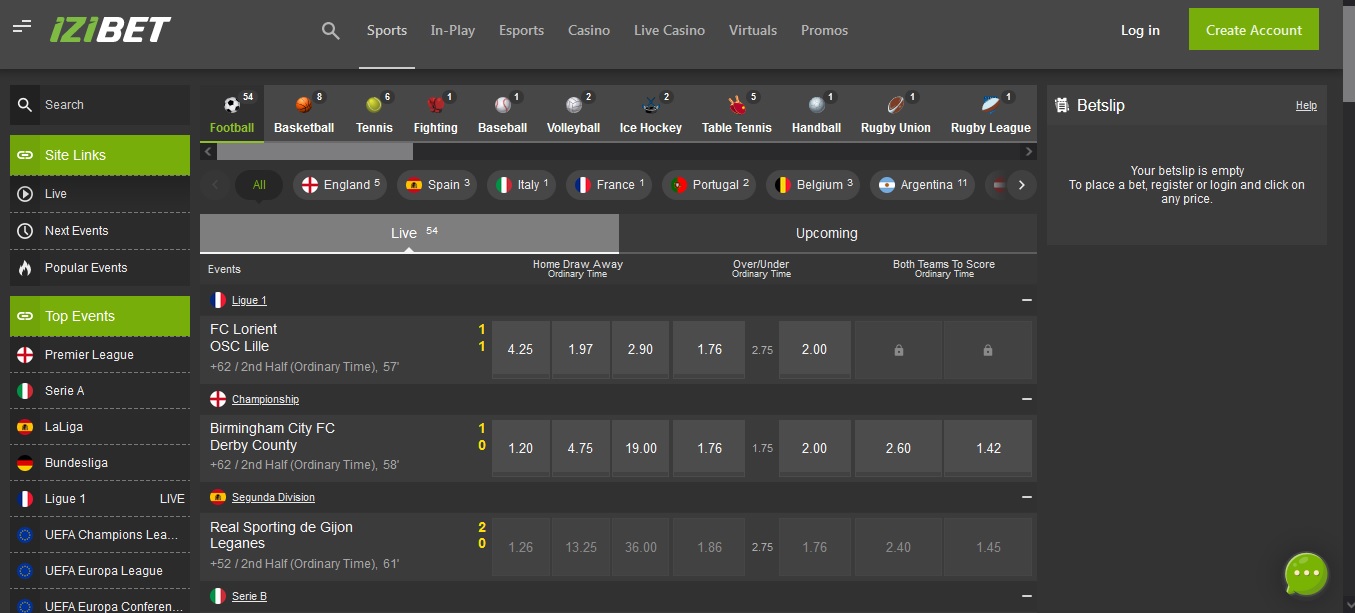This screenshot has width=1356, height=613.
Task: Filter matches by Argentina
Action: (x=922, y=185)
